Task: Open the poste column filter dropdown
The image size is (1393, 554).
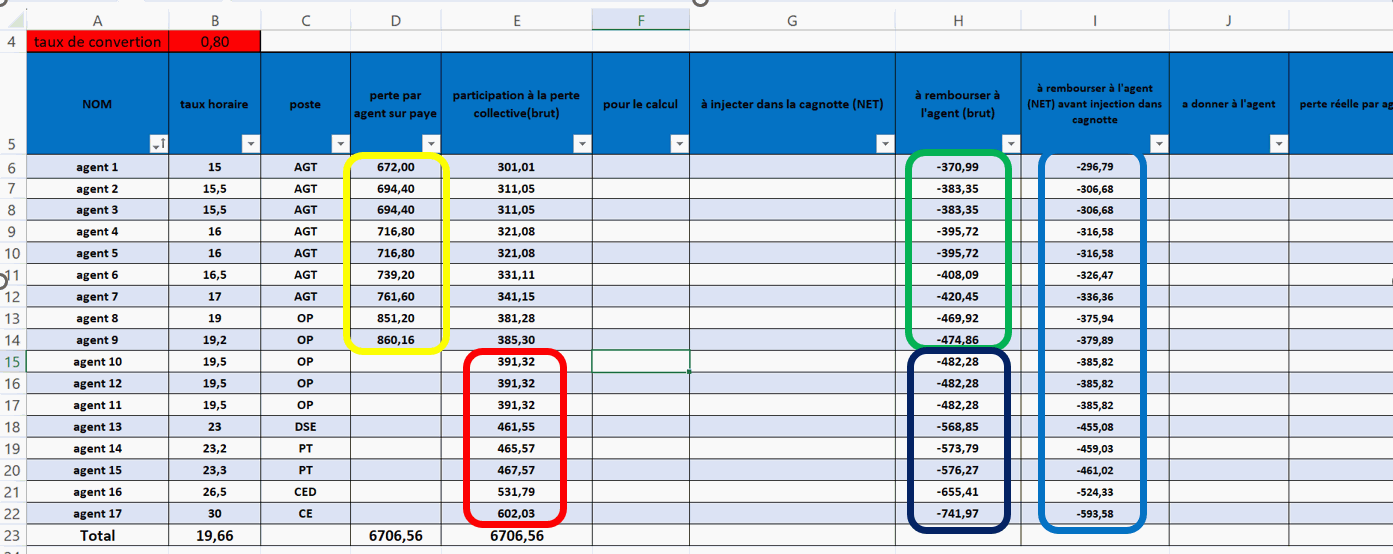Action: click(340, 144)
